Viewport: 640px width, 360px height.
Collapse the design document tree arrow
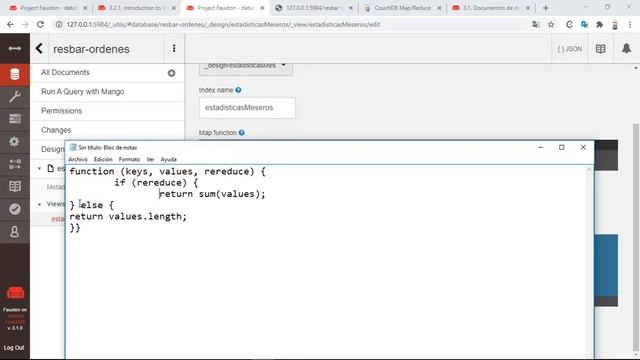coord(40,169)
